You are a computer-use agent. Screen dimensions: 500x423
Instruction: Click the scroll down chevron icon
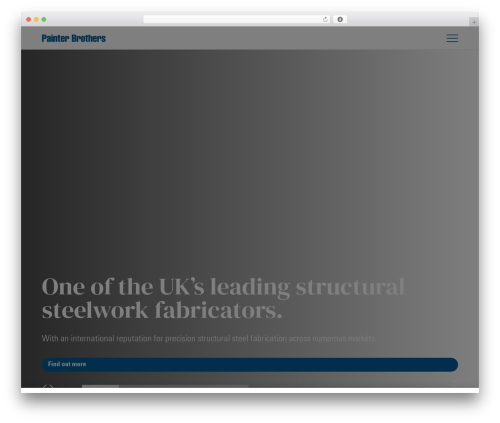tap(454, 382)
